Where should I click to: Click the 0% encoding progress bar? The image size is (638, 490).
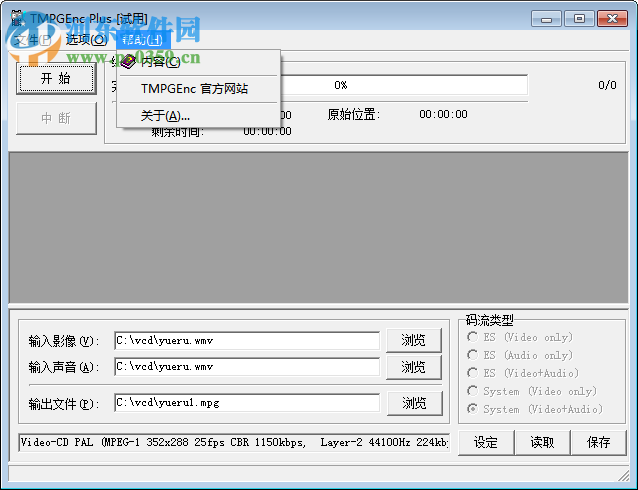pos(405,85)
